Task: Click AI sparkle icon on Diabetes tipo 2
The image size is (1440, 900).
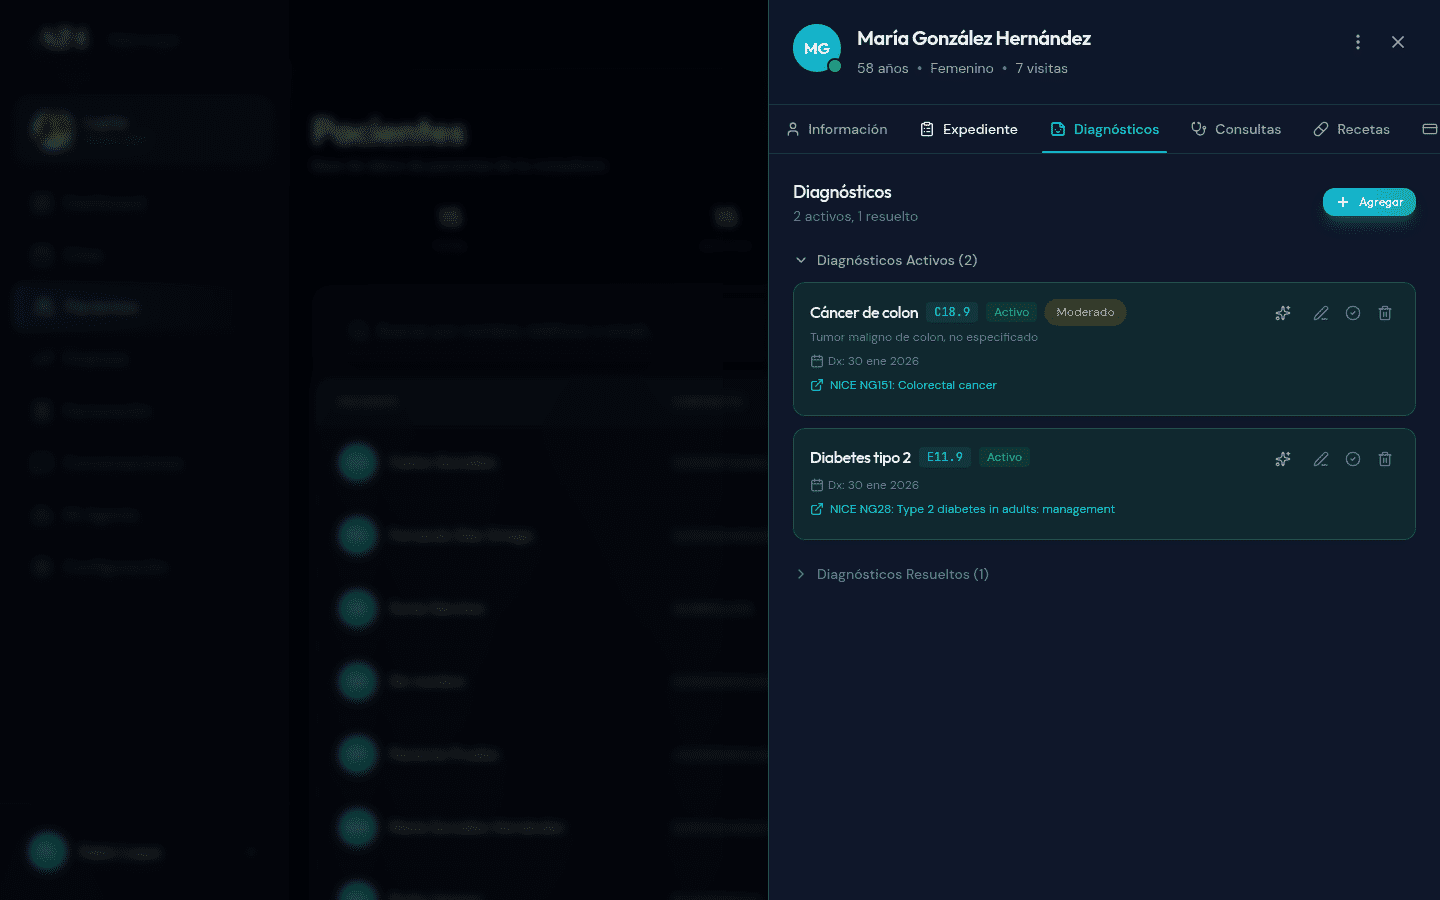Action: point(1283,459)
